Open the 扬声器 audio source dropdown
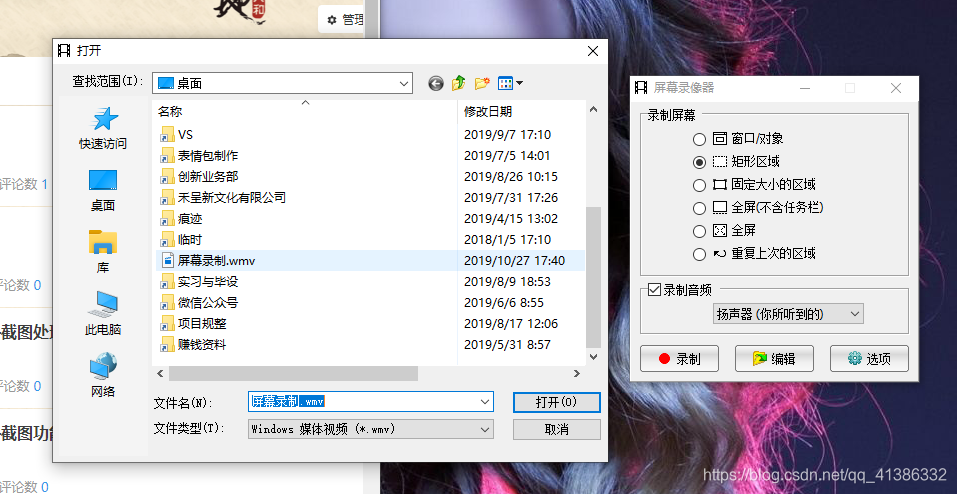The height and width of the screenshot is (494, 957). 788,314
